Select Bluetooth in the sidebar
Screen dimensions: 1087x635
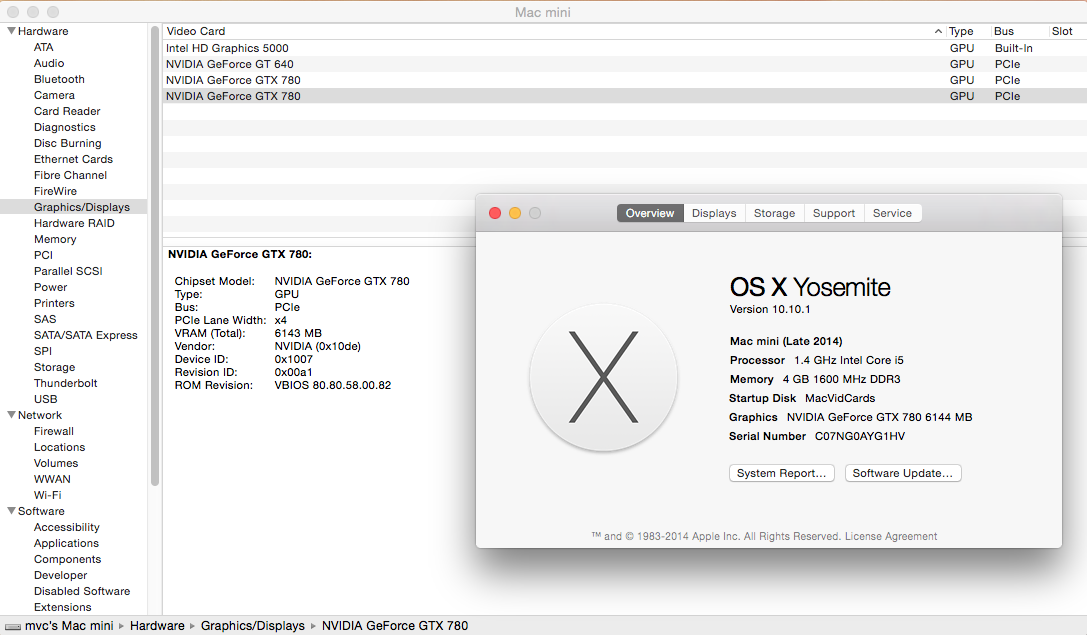pyautogui.click(x=59, y=79)
